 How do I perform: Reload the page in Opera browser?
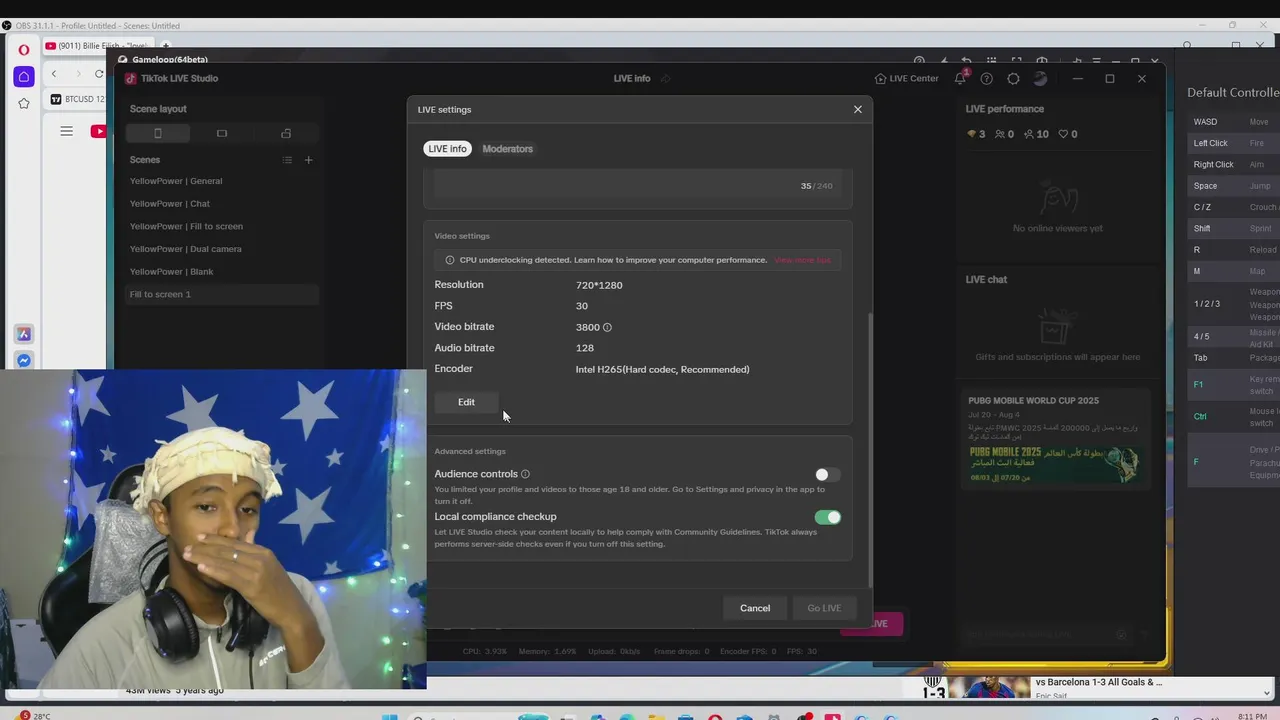[x=99, y=74]
